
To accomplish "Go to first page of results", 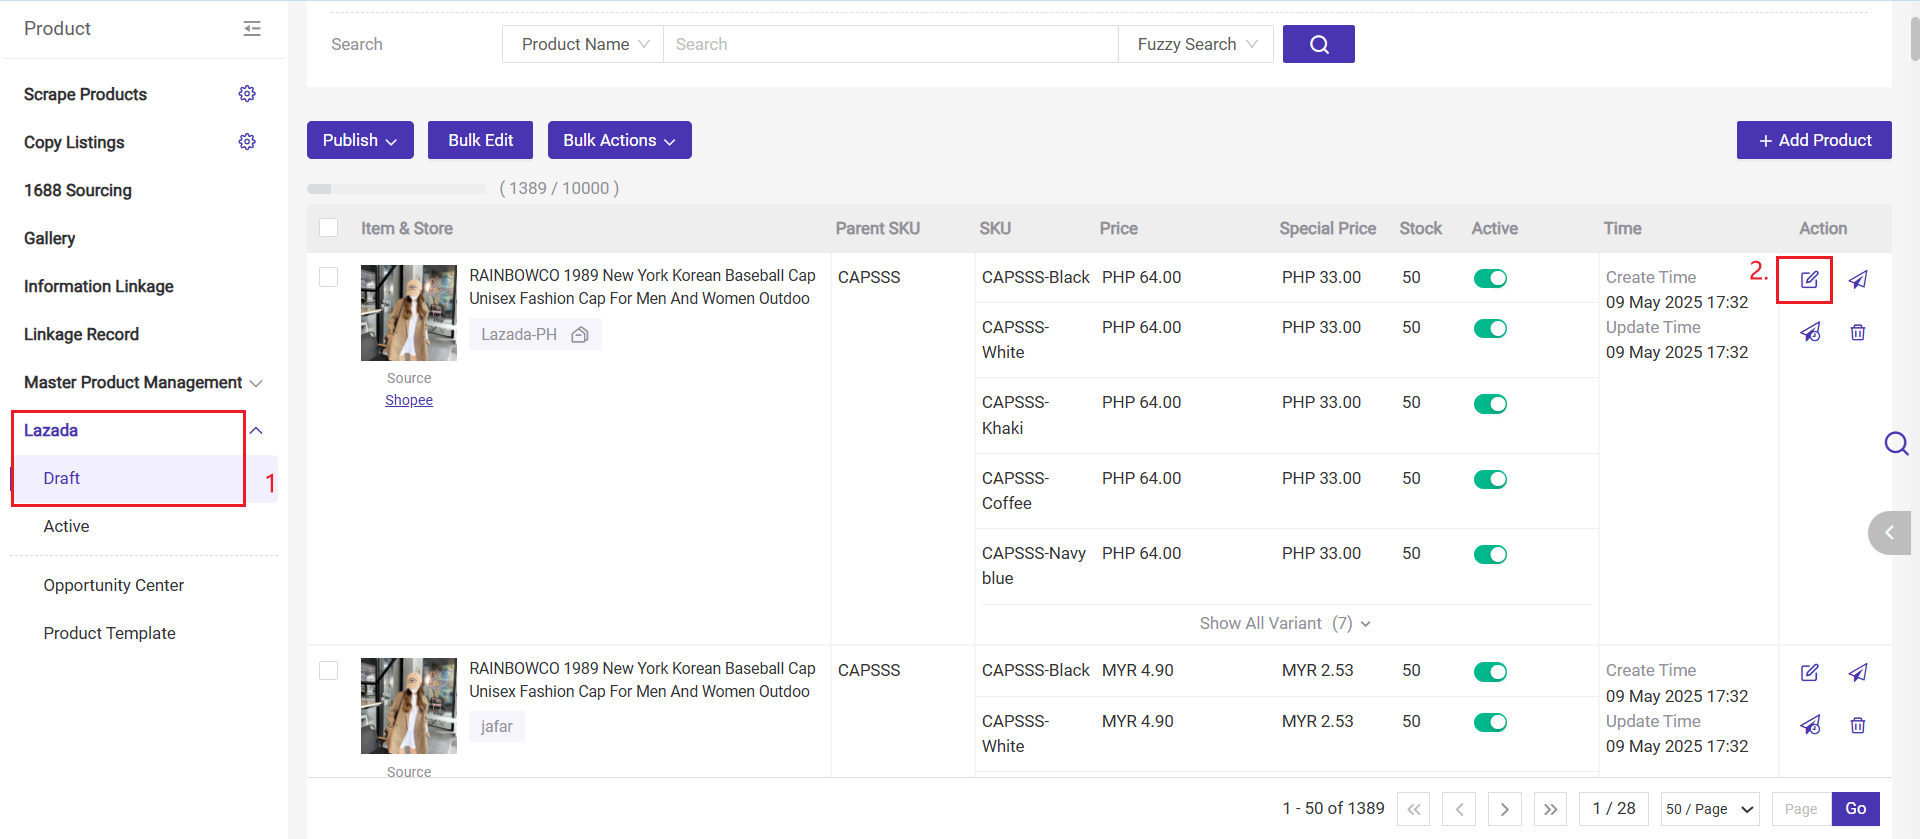I will click(1413, 809).
